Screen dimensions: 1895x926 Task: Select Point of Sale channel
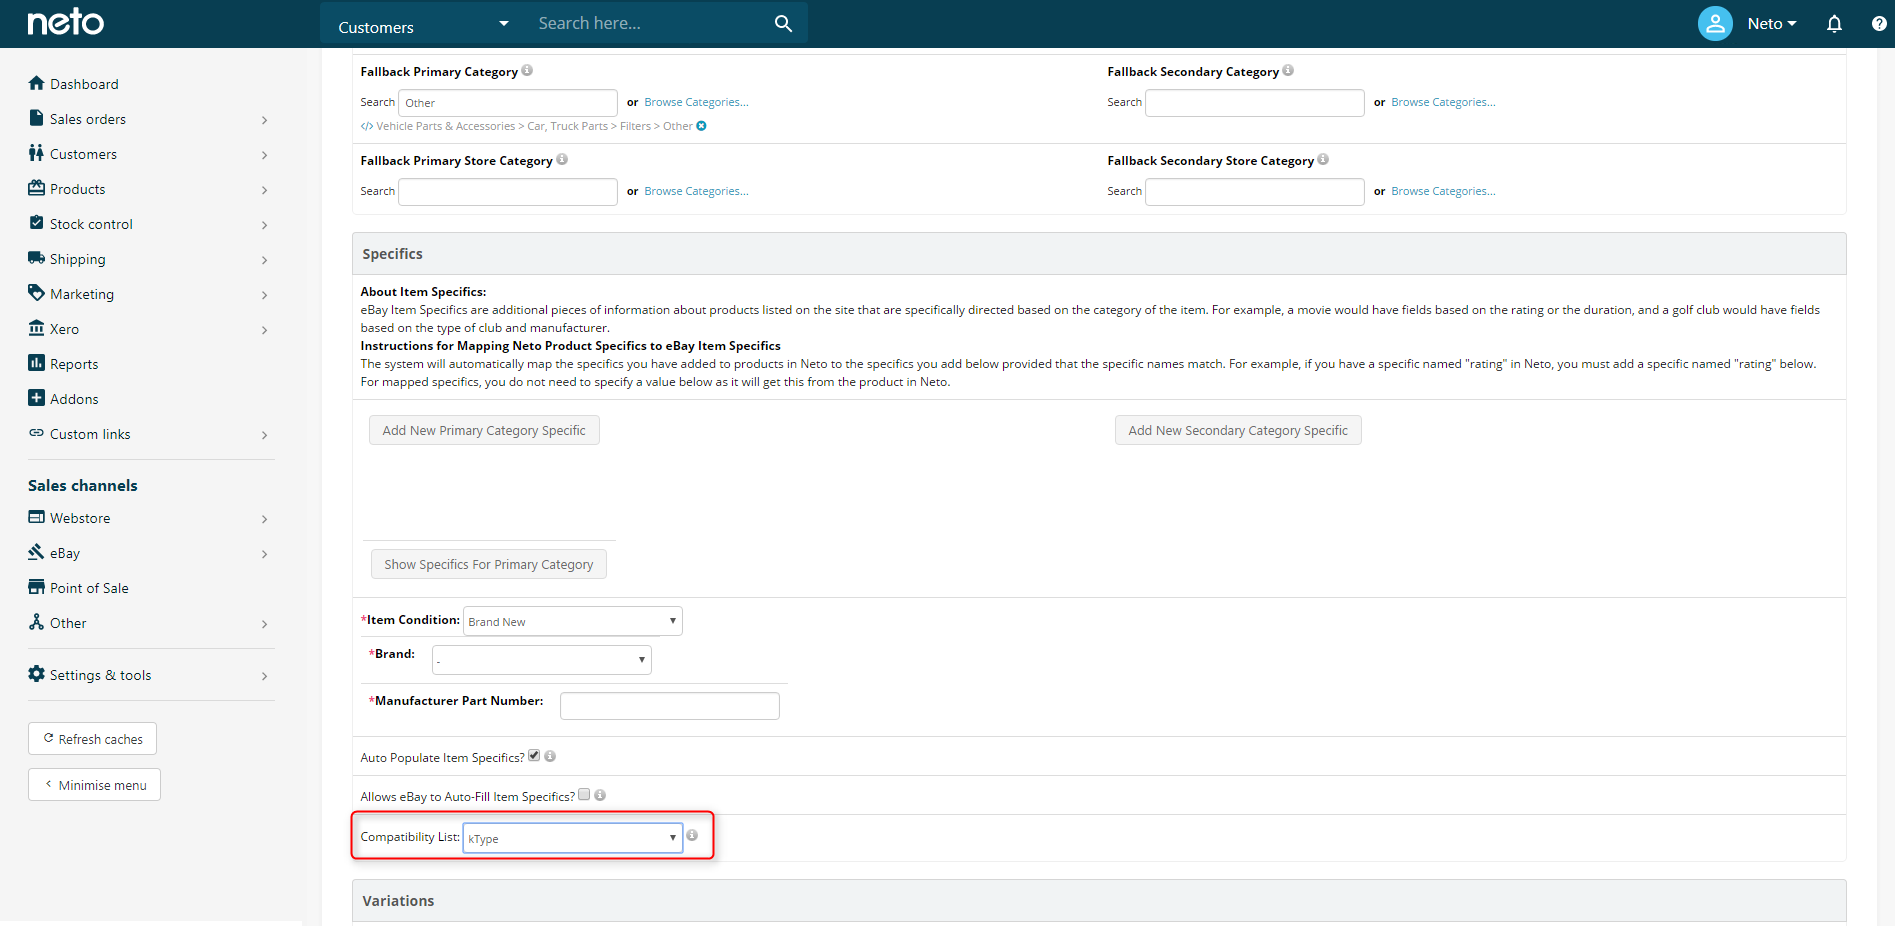pyautogui.click(x=89, y=588)
